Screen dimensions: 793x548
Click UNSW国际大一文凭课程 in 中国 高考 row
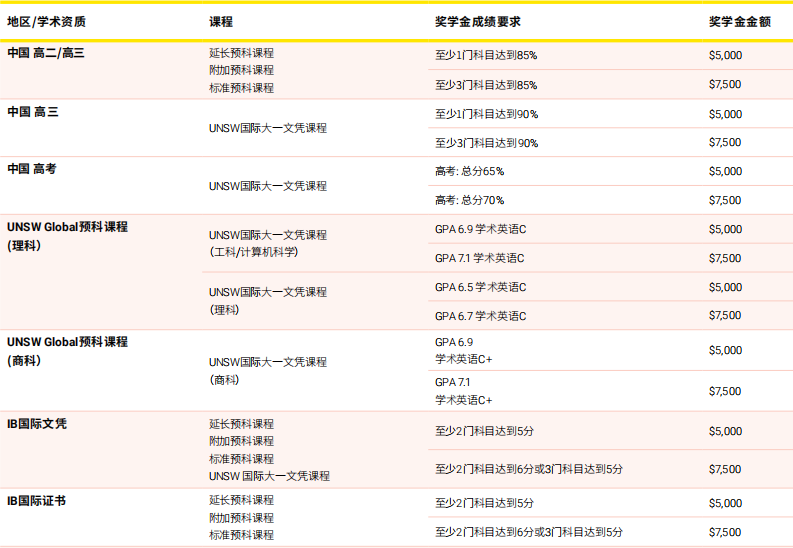[x=268, y=186]
